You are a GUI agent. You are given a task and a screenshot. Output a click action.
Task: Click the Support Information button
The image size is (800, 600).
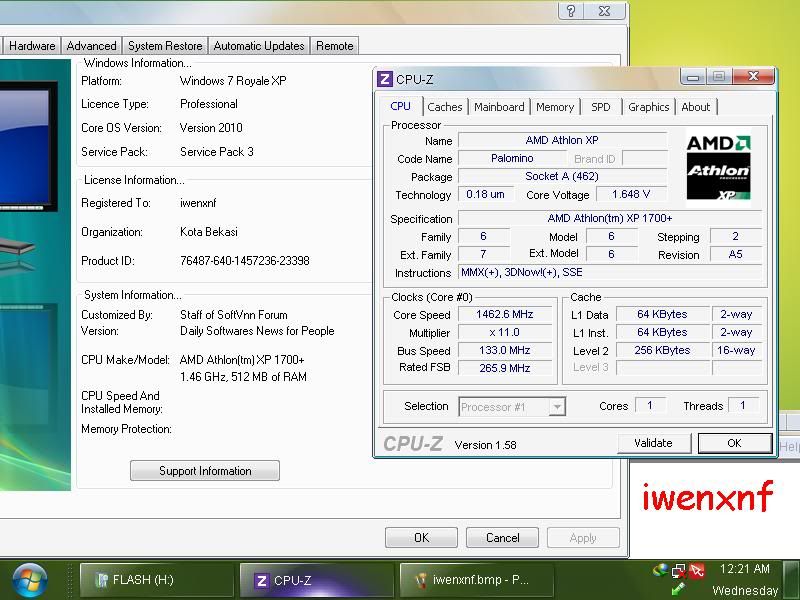(x=205, y=470)
